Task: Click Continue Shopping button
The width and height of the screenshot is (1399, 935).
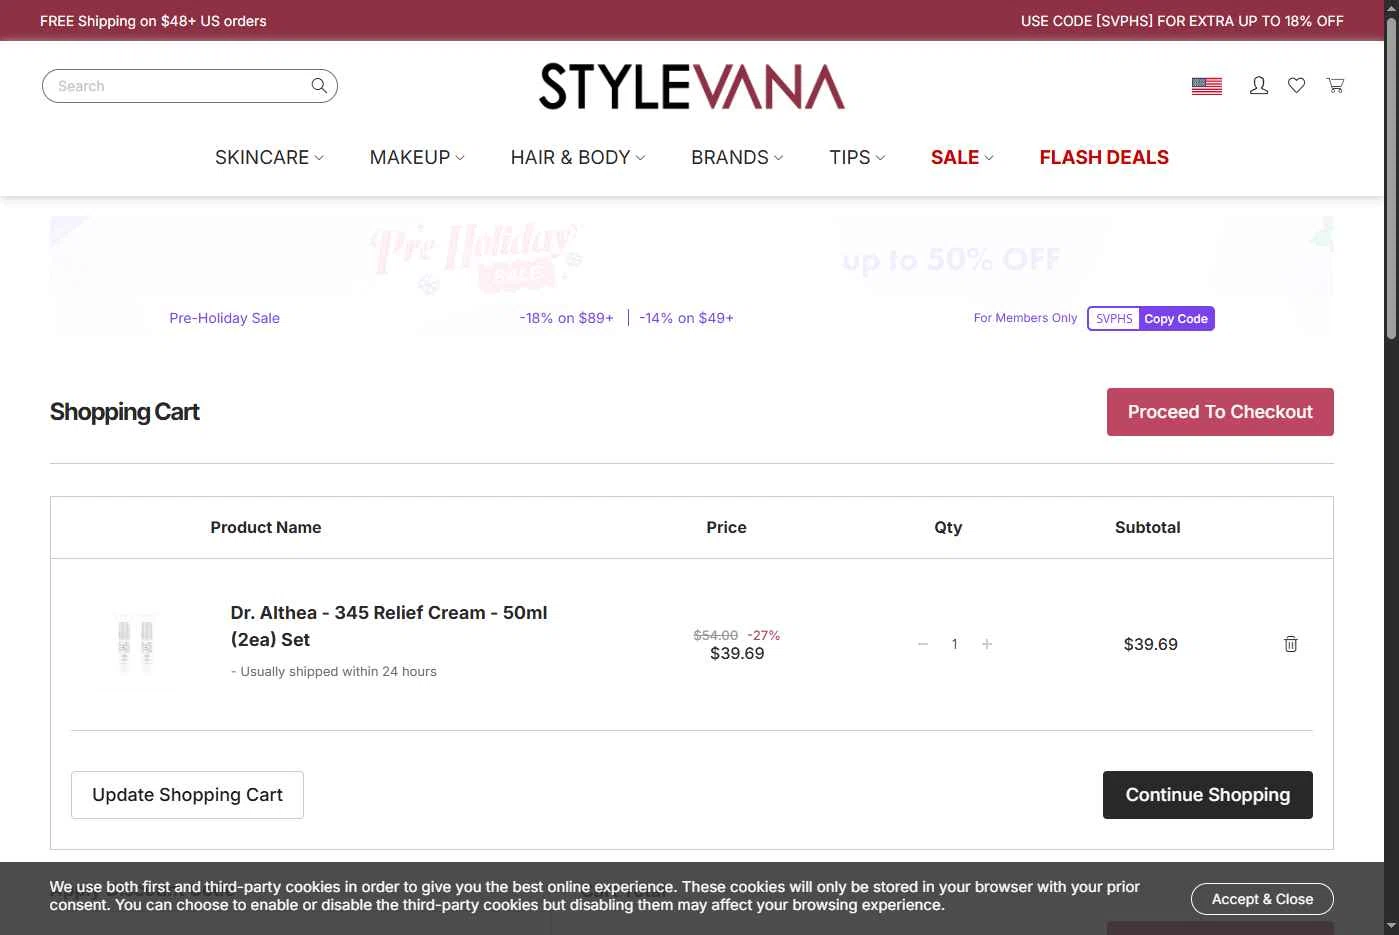Action: tap(1208, 795)
